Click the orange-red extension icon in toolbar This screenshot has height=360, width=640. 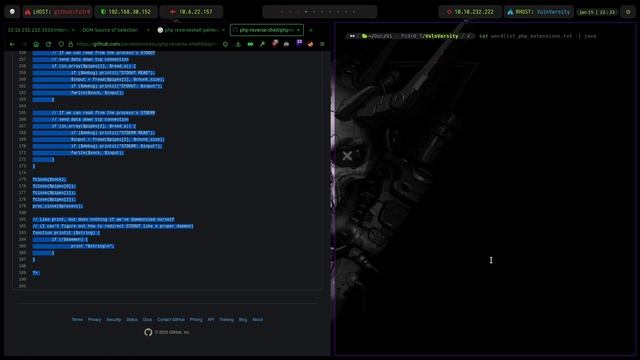click(x=311, y=44)
